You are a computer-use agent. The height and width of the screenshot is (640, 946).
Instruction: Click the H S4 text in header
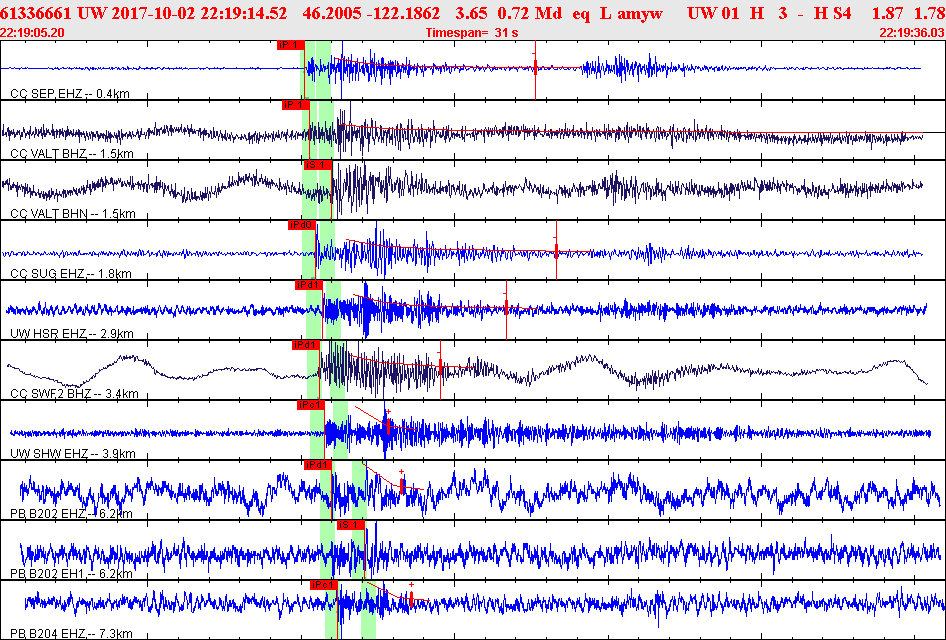tap(833, 13)
